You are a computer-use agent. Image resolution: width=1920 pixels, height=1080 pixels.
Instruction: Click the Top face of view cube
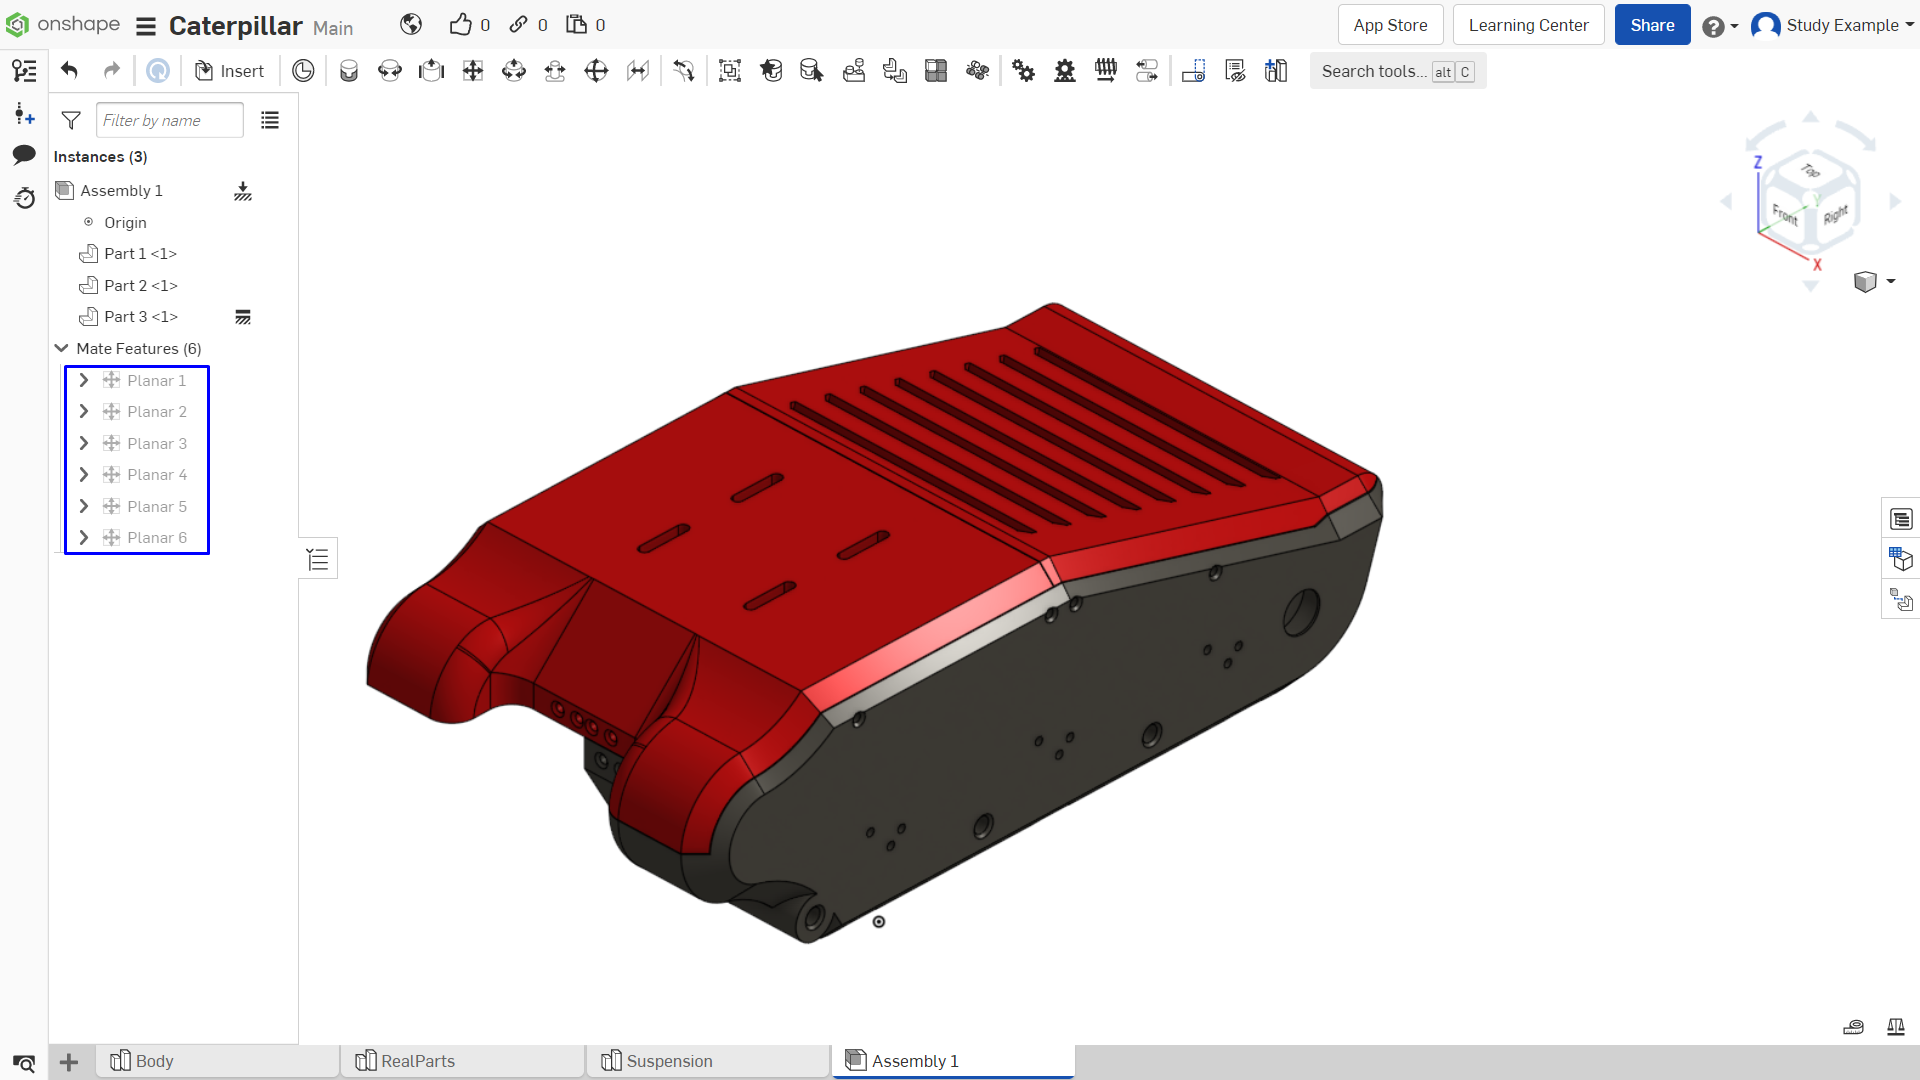1810,170
